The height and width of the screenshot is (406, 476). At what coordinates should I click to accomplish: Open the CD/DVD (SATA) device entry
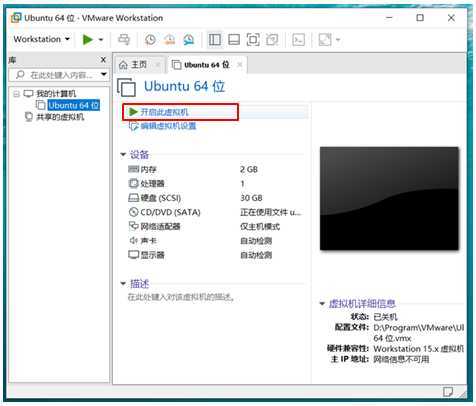[x=170, y=212]
